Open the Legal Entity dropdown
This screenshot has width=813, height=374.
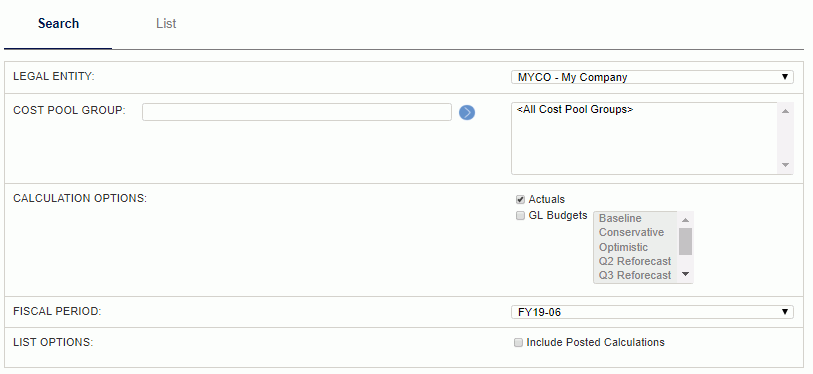point(652,77)
